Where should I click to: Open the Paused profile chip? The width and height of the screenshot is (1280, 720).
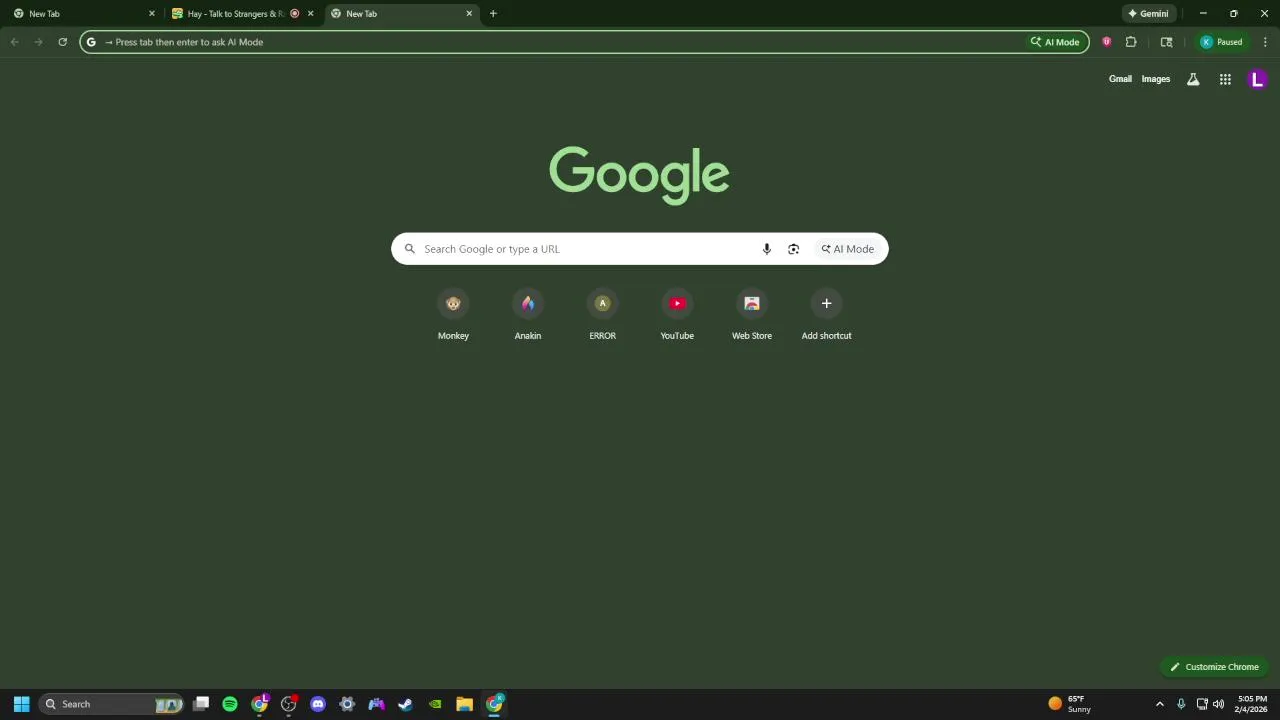(x=1222, y=42)
